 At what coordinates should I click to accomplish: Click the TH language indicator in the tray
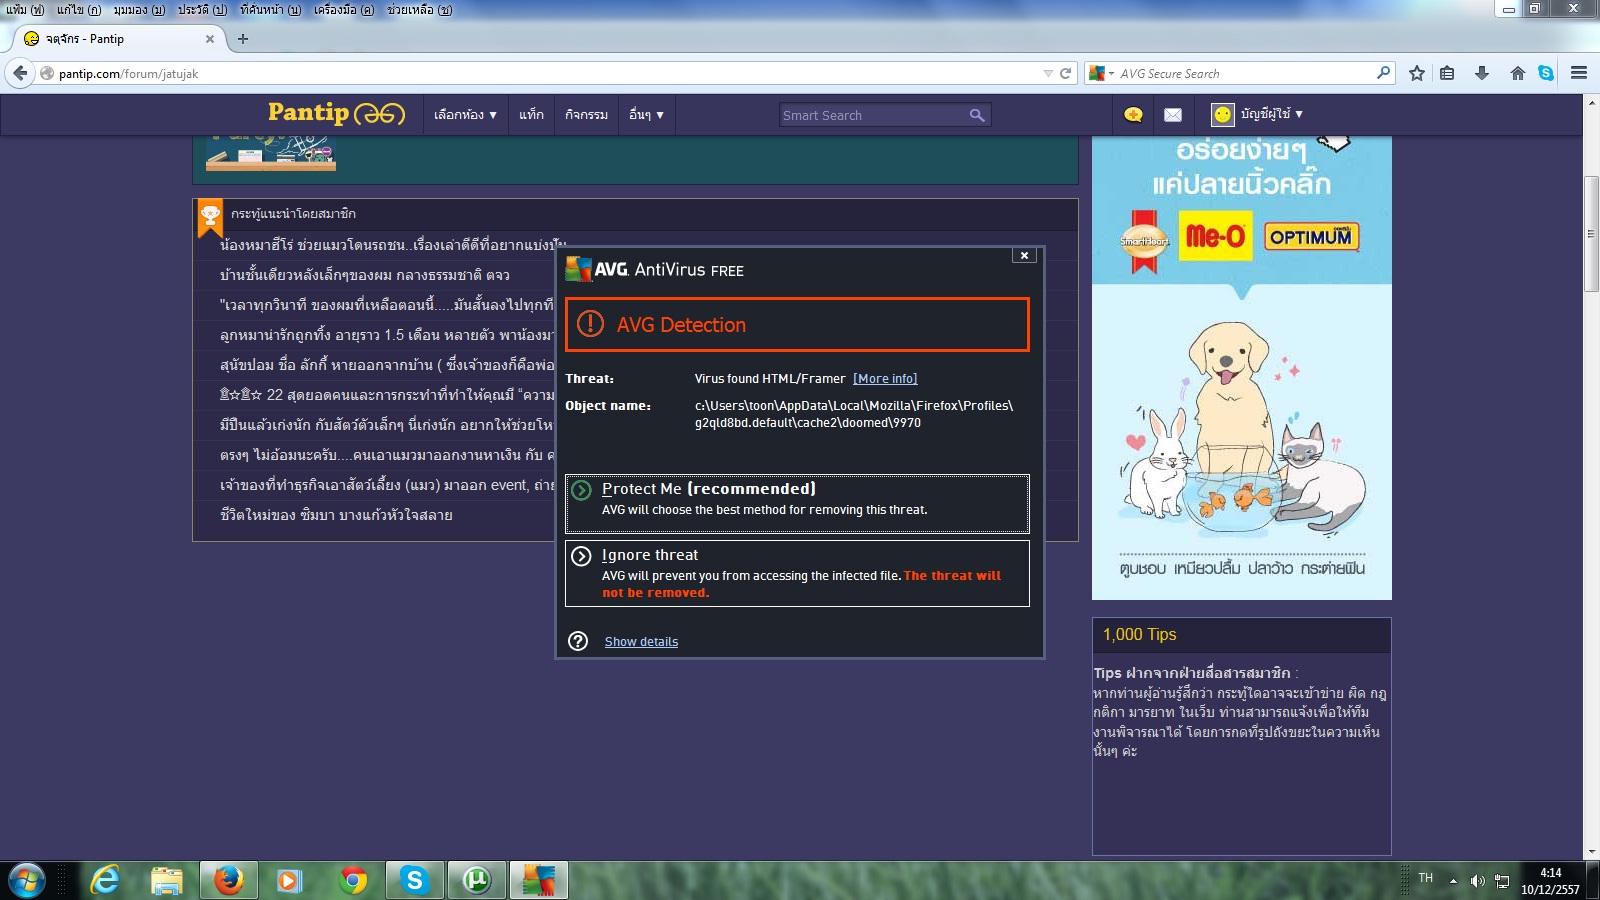[x=1426, y=878]
